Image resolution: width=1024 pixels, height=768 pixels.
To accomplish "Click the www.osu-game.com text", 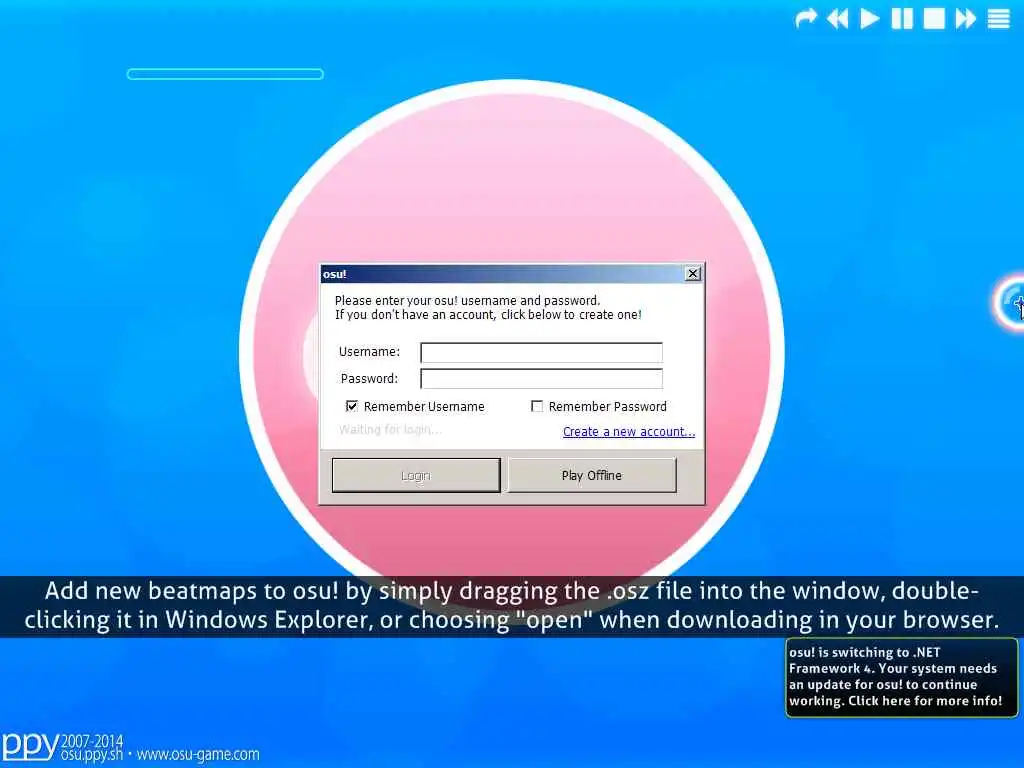I will [198, 754].
